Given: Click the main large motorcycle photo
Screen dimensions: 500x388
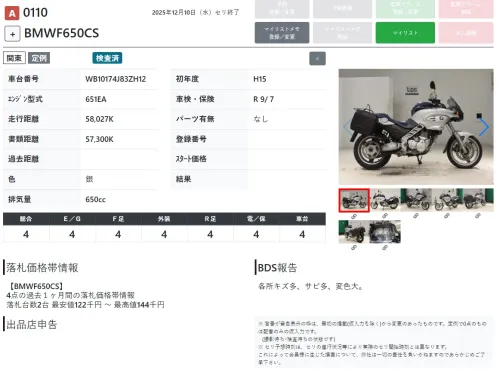Looking at the screenshot, I should 416,127.
